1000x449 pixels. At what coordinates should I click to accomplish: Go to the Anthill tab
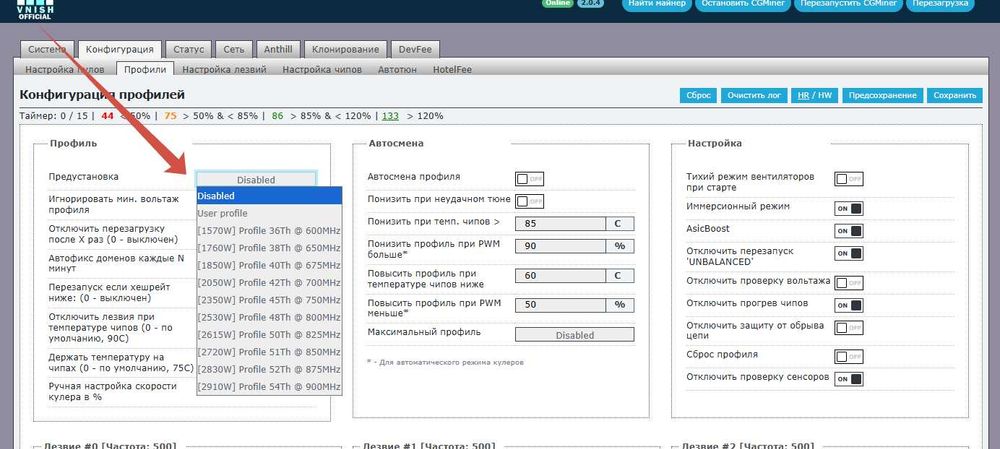[x=279, y=49]
